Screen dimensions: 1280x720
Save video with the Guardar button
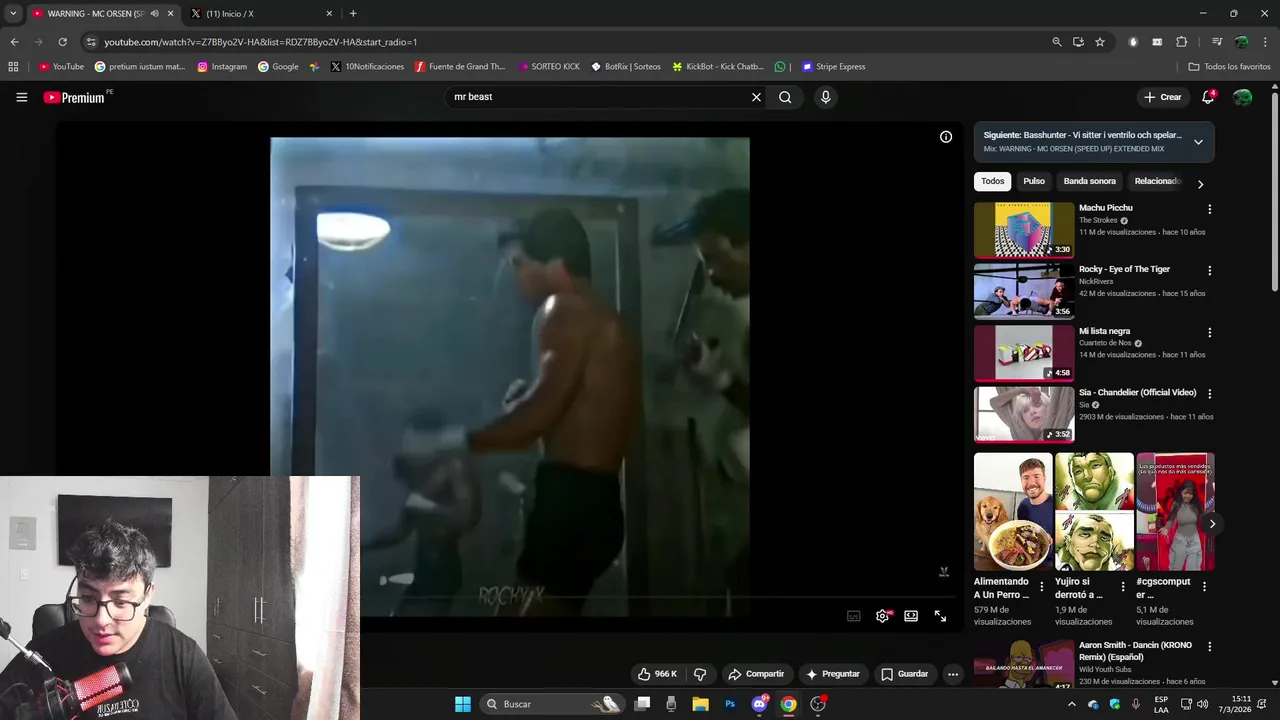pos(905,674)
